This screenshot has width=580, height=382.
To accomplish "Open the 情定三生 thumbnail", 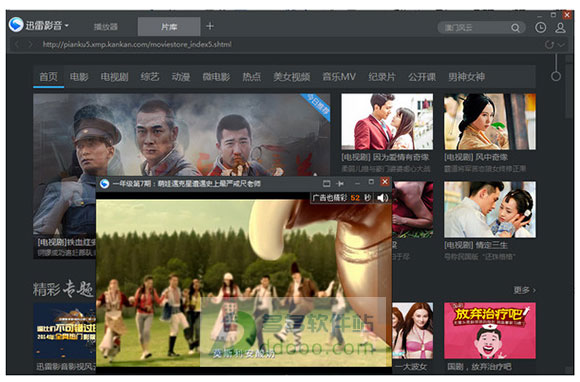I will click(x=490, y=209).
